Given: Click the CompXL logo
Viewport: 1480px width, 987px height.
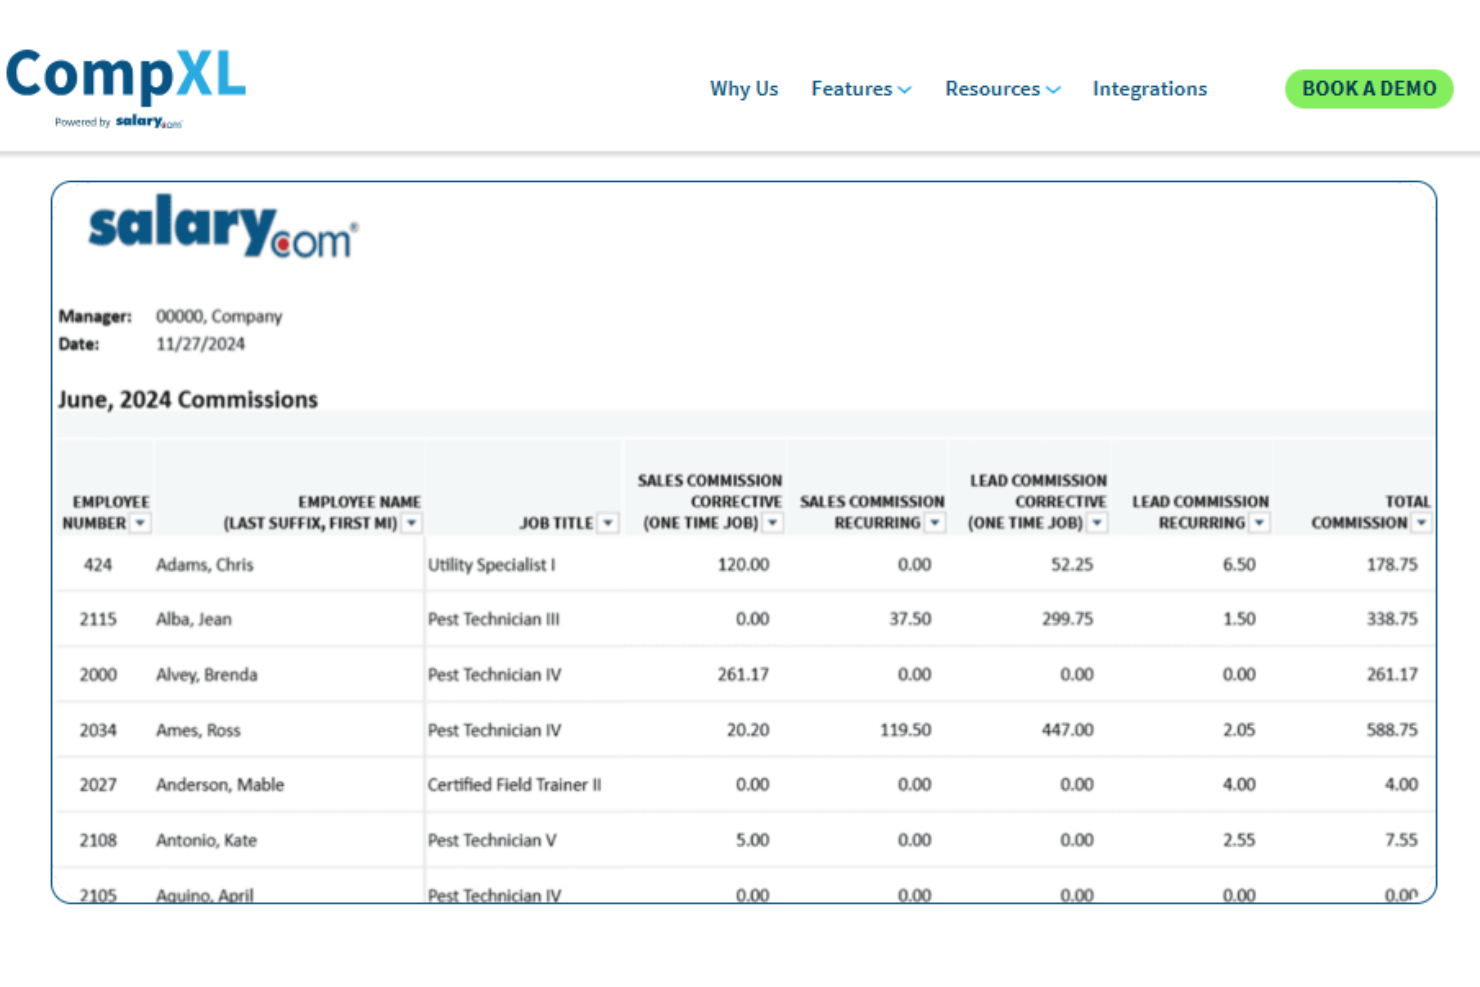Looking at the screenshot, I should (x=125, y=75).
